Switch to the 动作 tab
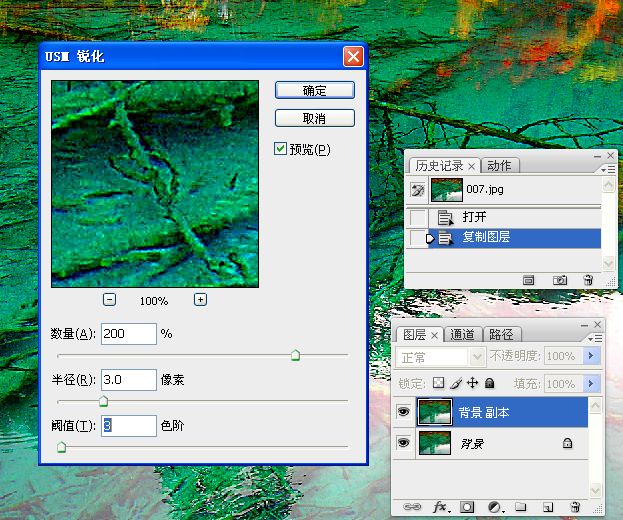 [499, 166]
